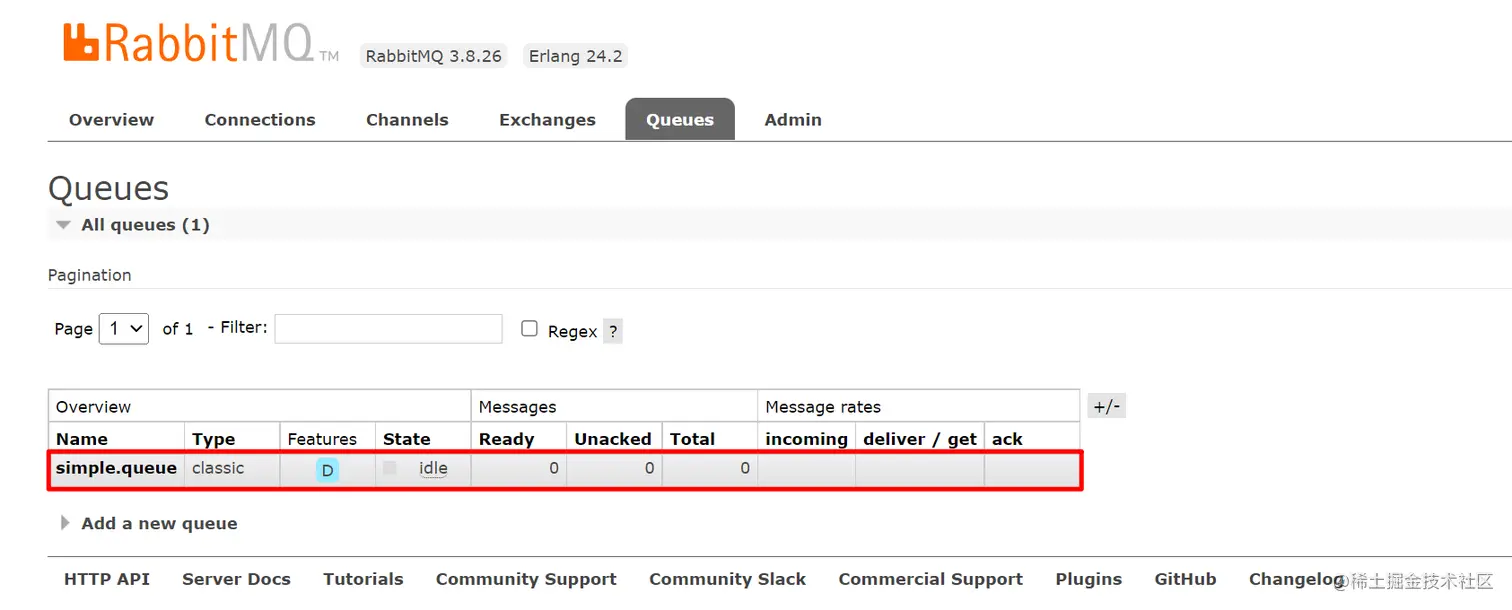The height and width of the screenshot is (610, 1512).
Task: Click the D durable feature badge
Action: click(327, 470)
